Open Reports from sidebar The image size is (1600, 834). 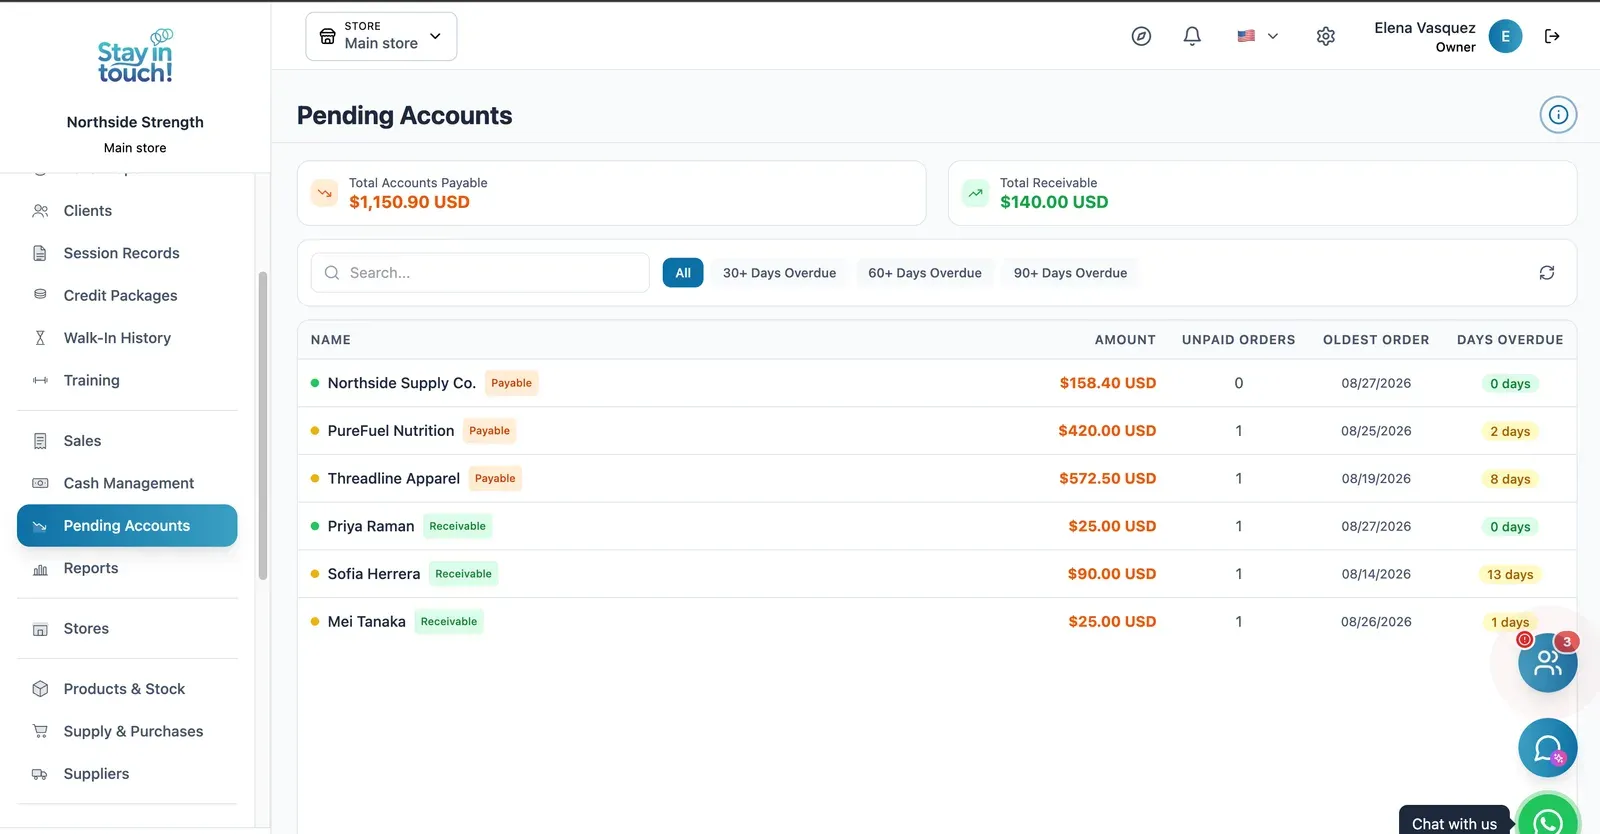[127, 568]
